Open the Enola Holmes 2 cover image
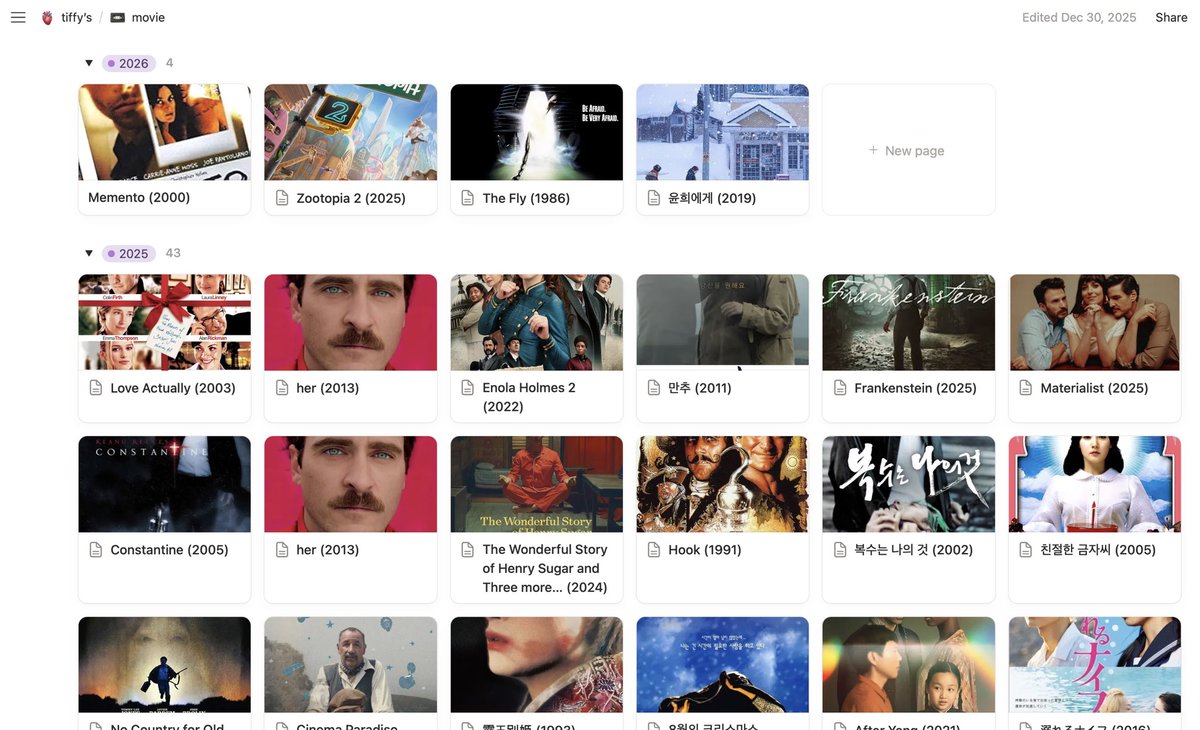This screenshot has height=730, width=1200. 537,322
